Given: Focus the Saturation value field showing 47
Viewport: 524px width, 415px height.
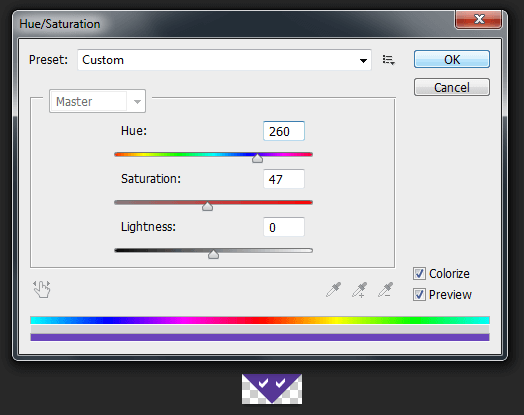Looking at the screenshot, I should pos(284,179).
